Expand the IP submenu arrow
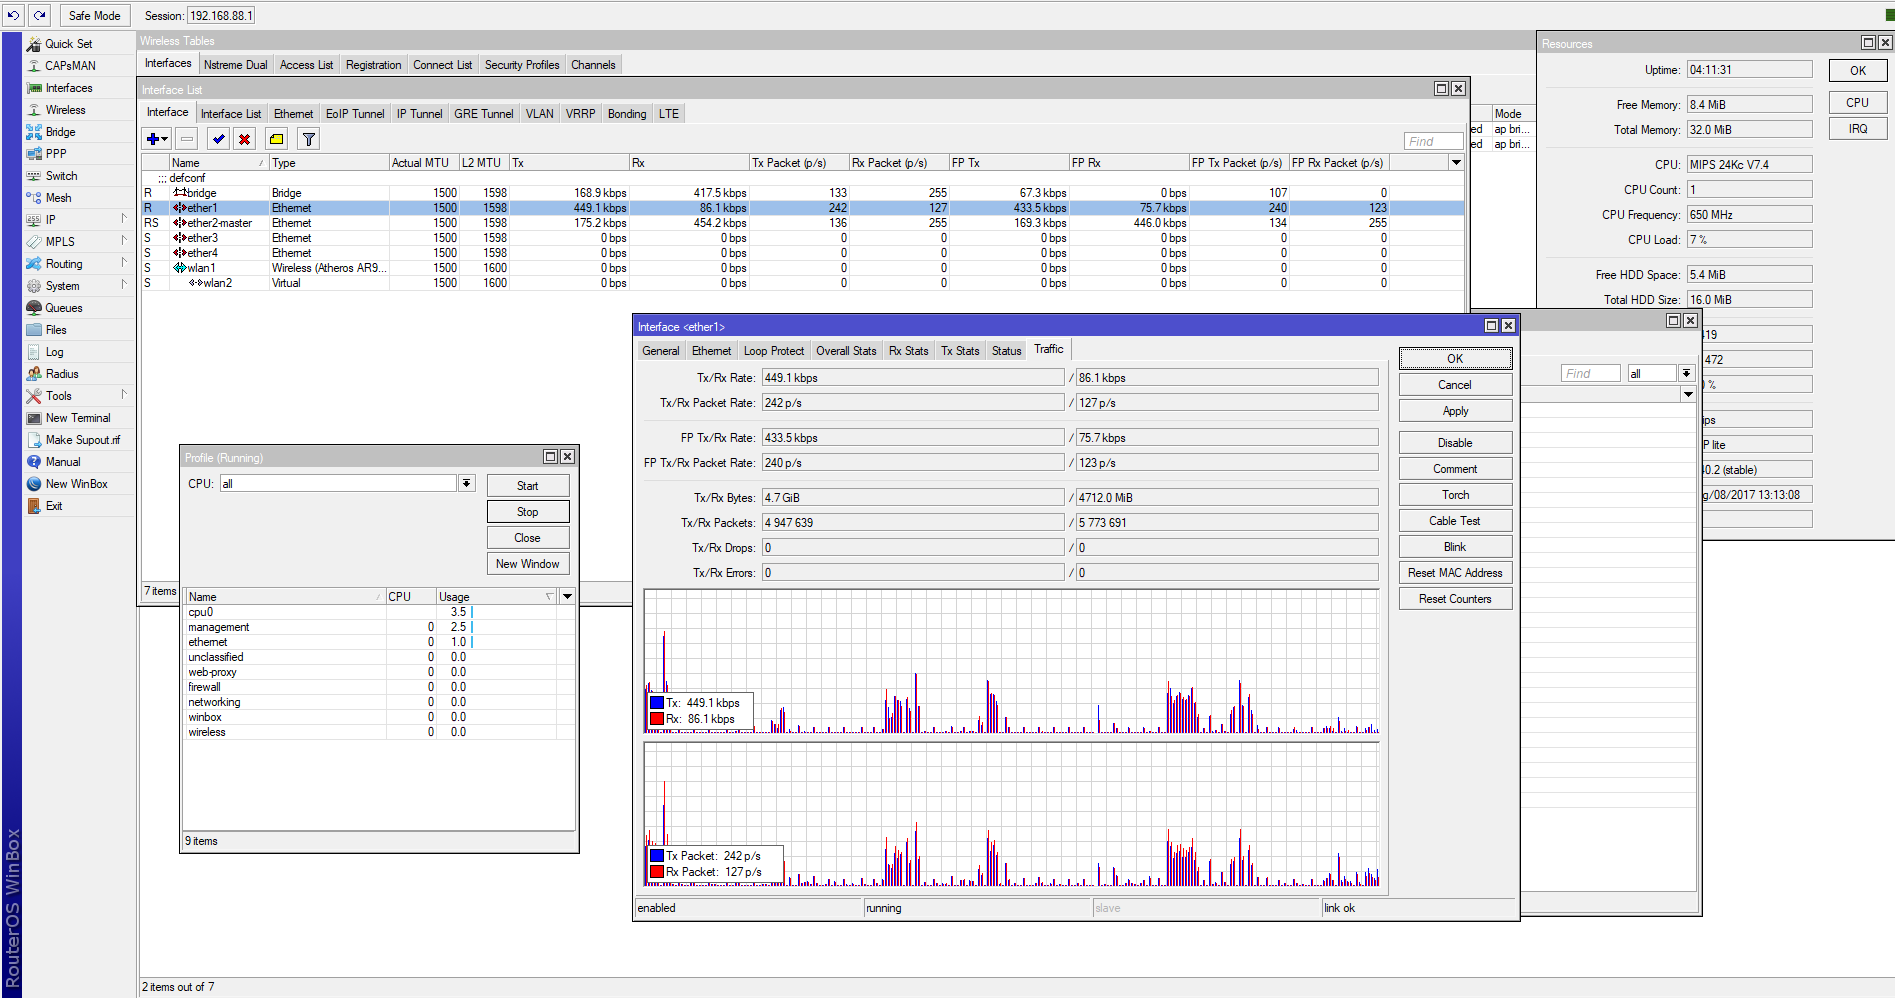 click(x=124, y=219)
